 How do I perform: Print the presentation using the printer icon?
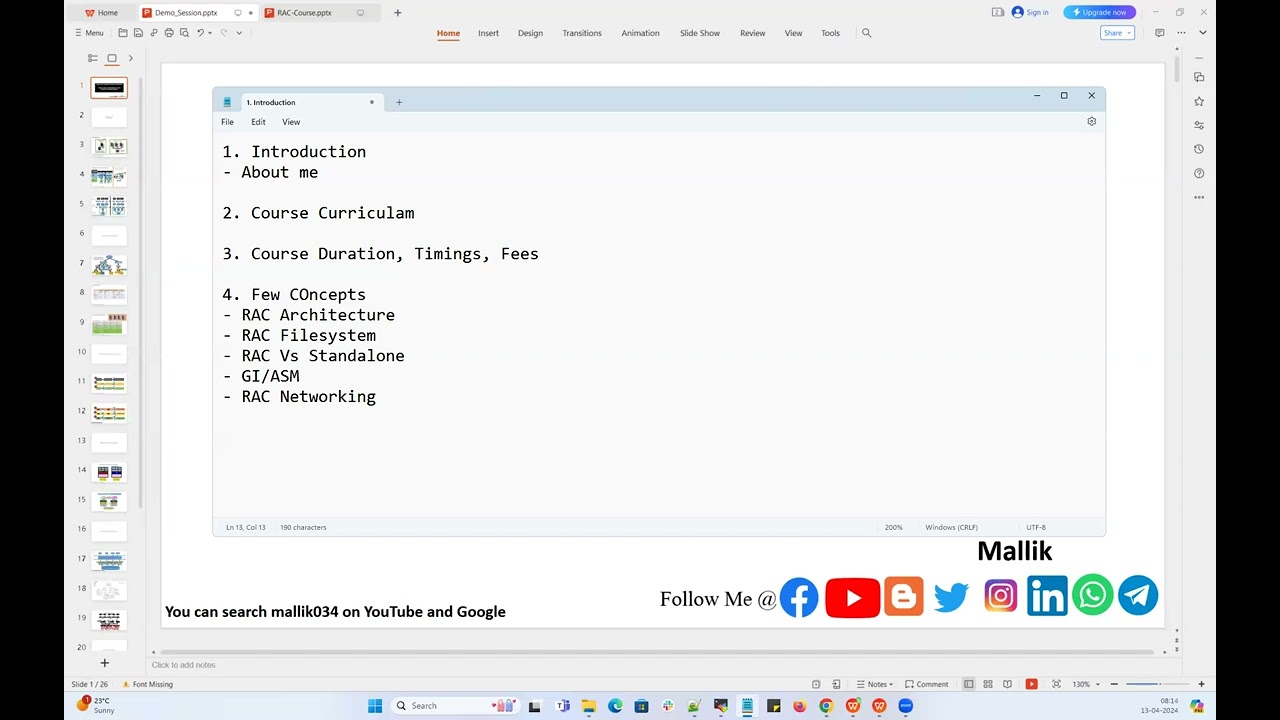pos(169,33)
